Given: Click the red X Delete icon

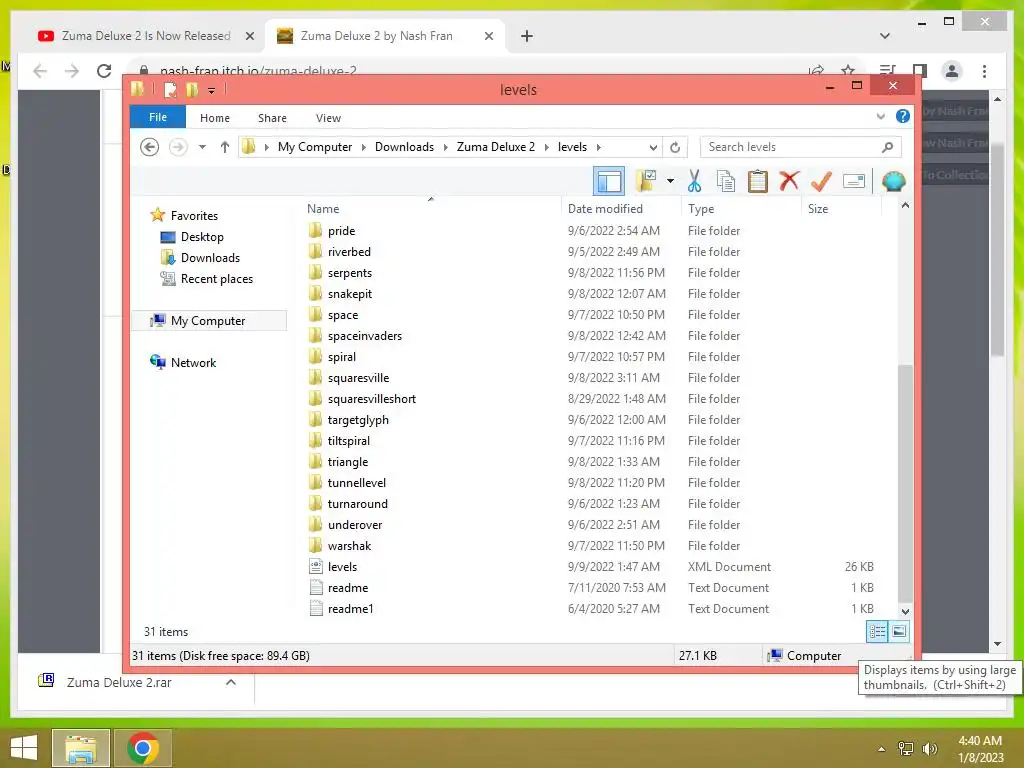Looking at the screenshot, I should click(789, 181).
